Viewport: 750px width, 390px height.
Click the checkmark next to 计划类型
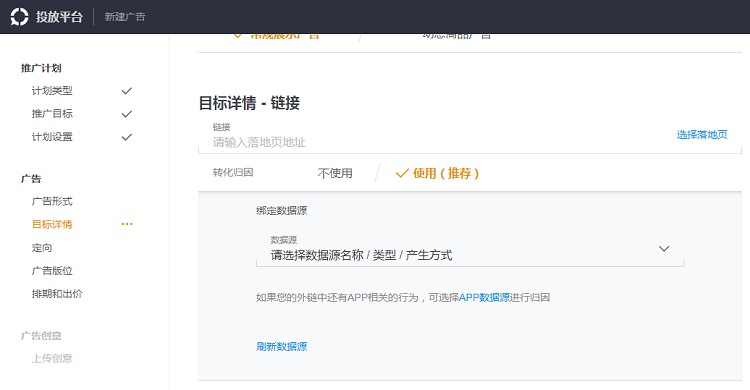(x=127, y=91)
